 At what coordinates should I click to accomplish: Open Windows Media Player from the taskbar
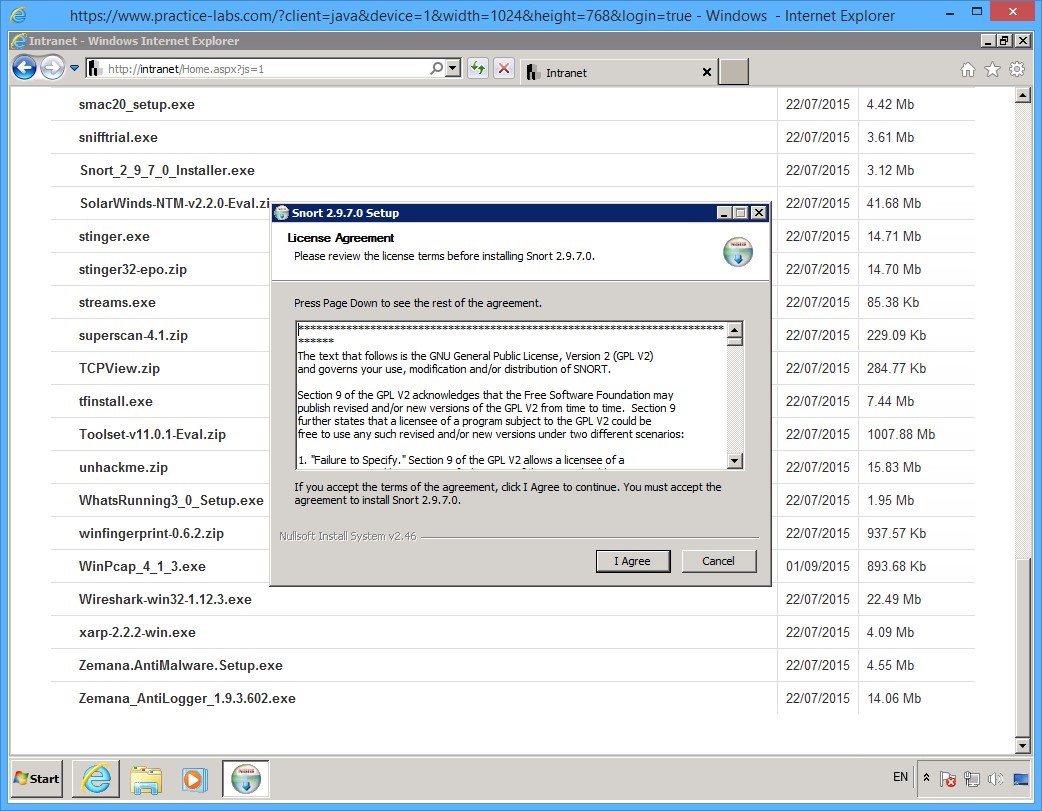tap(196, 780)
